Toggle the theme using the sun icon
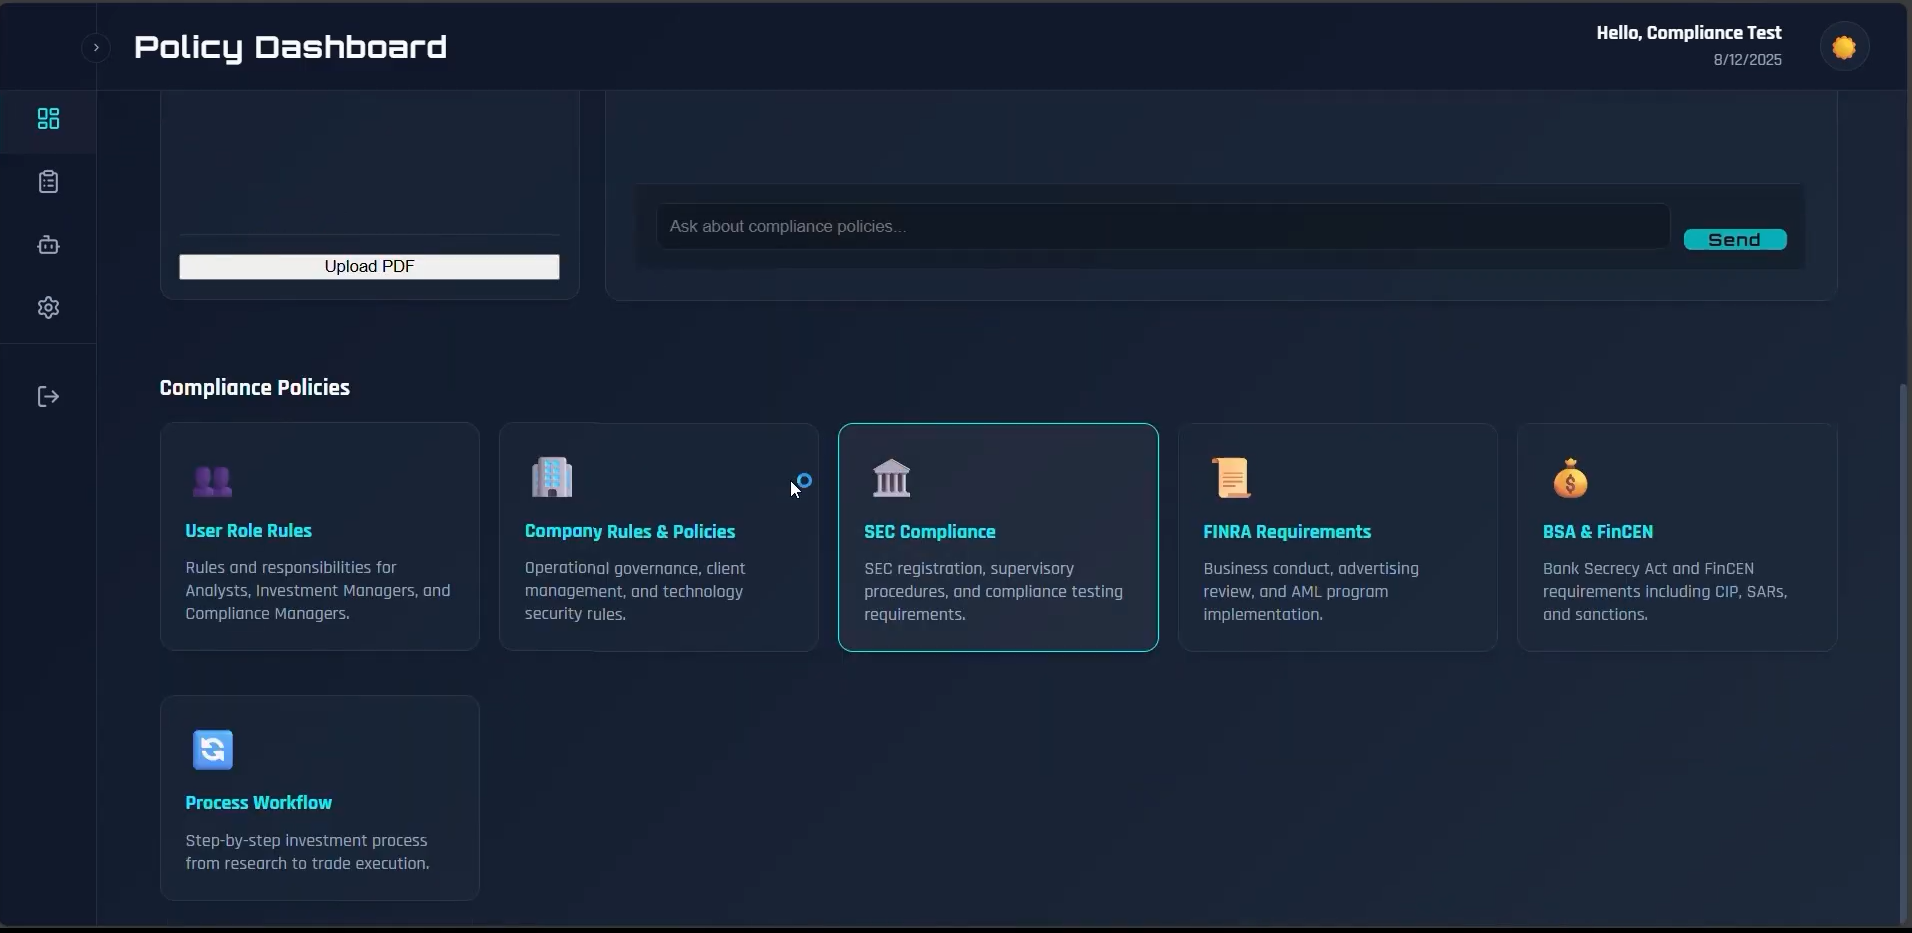1912x933 pixels. [1843, 46]
